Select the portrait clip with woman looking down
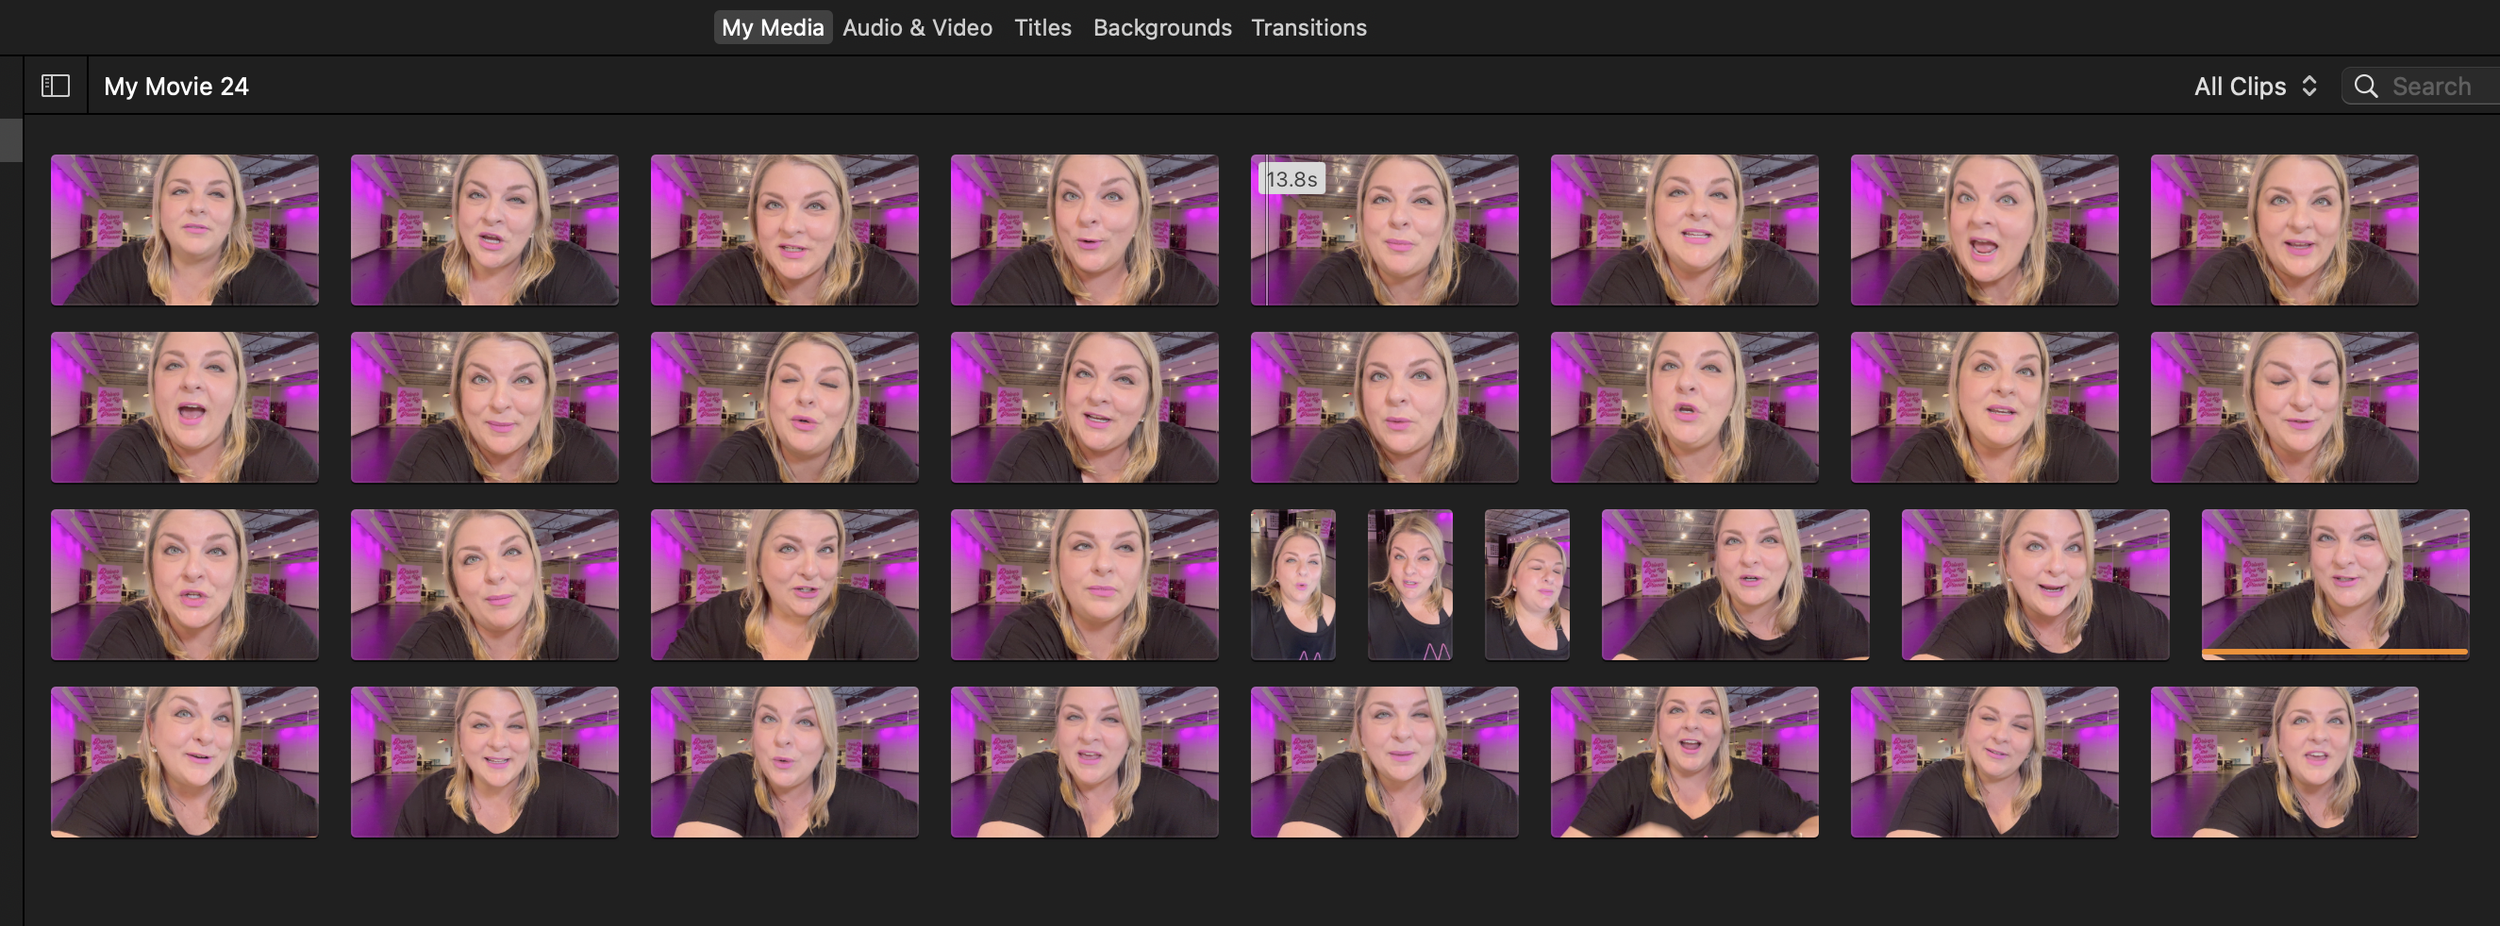Viewport: 2500px width, 926px height. [x=1527, y=584]
